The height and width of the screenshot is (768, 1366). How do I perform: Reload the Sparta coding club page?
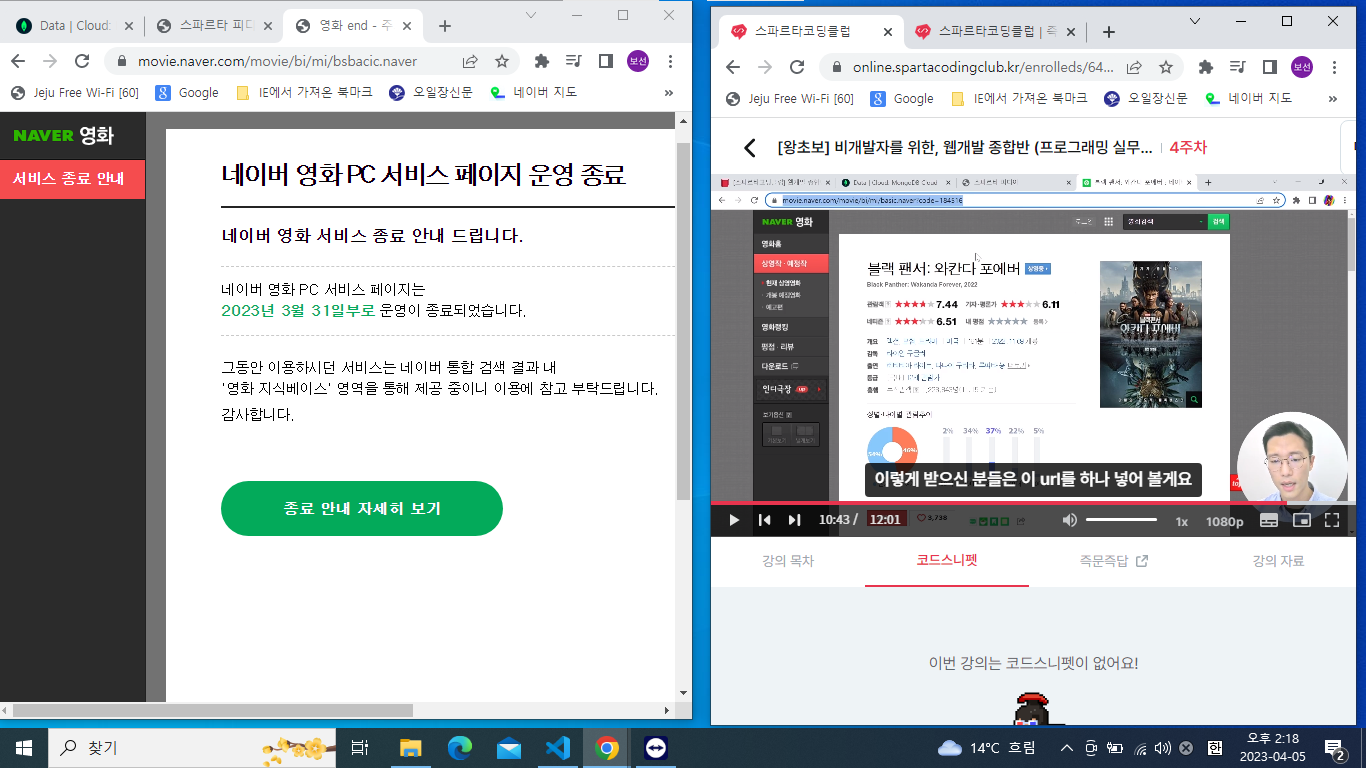click(x=797, y=67)
